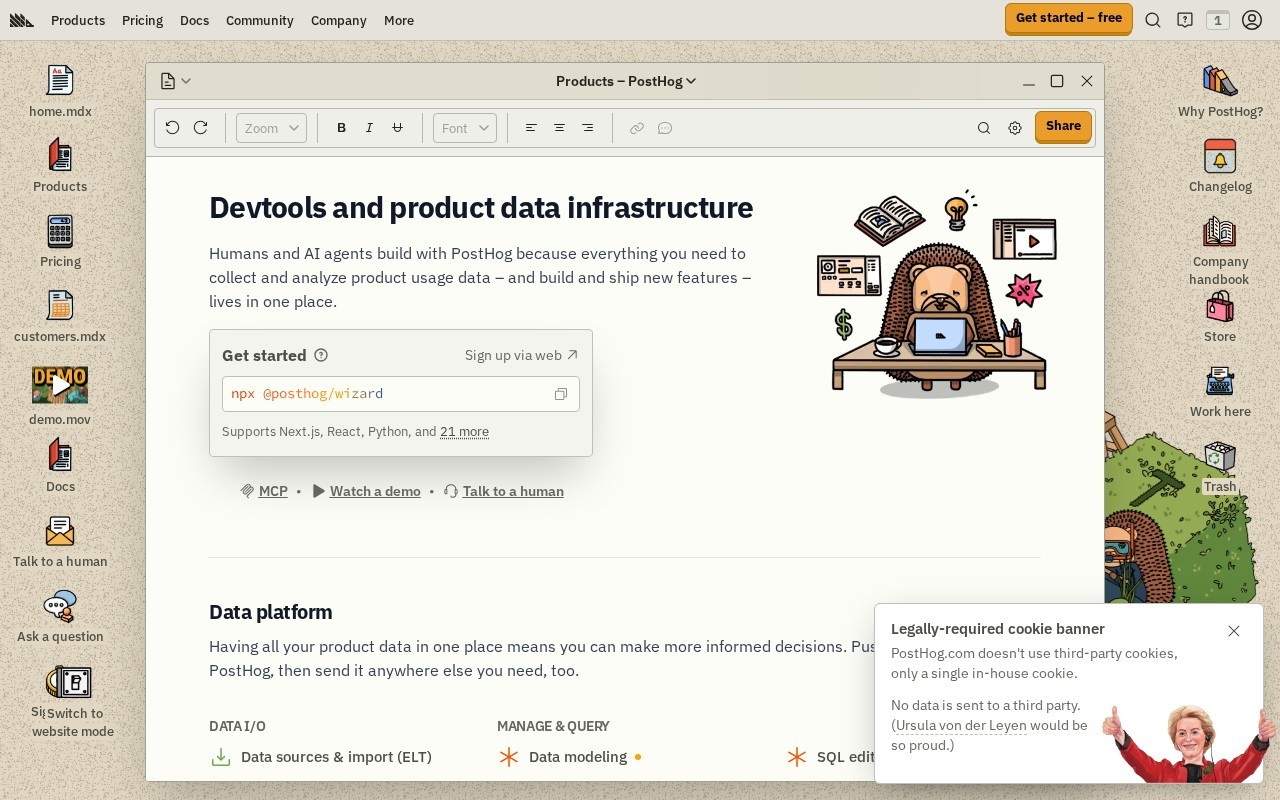Open the window settings gear

1015,128
